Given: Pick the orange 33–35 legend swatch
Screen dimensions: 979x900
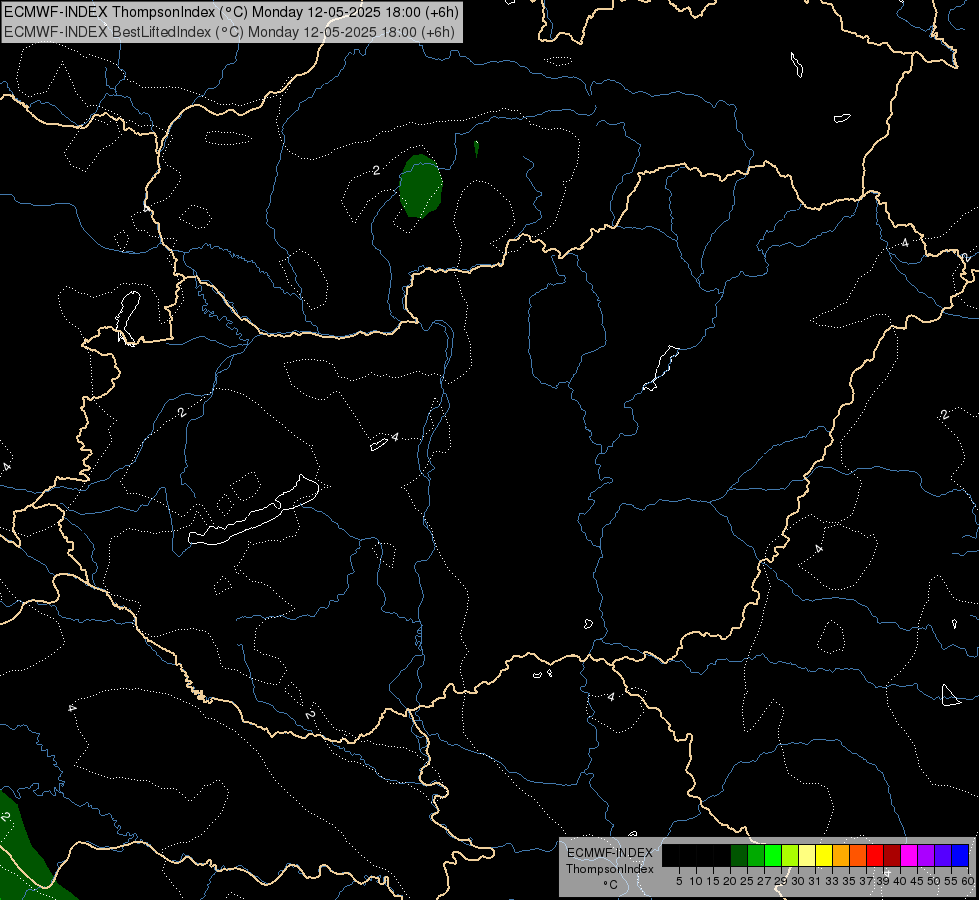Looking at the screenshot, I should tap(841, 855).
